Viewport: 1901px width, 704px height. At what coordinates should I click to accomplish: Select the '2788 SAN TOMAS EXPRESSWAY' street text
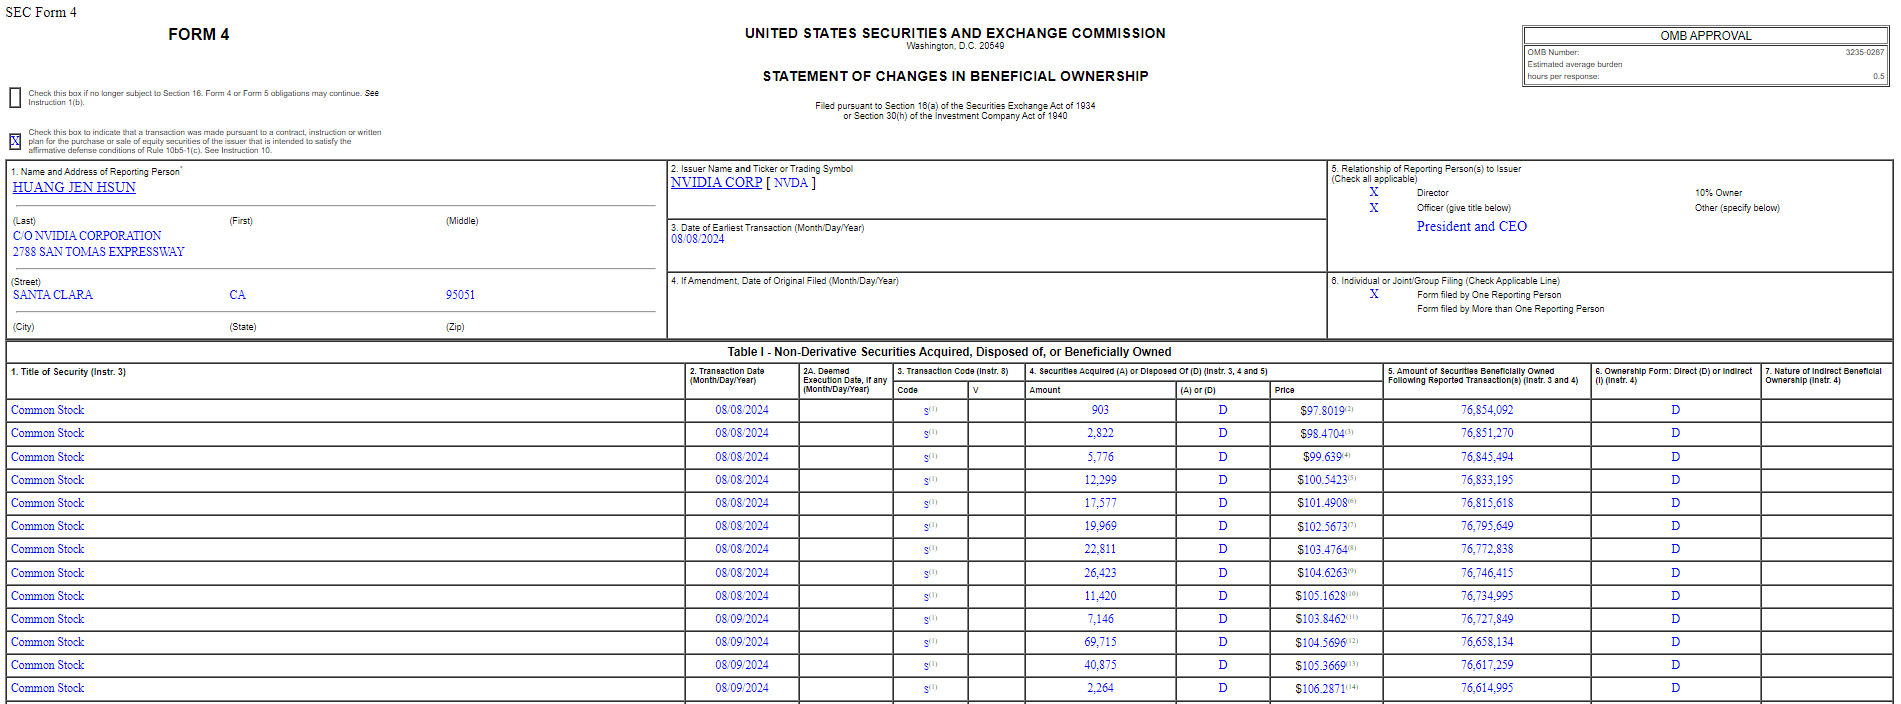[98, 252]
